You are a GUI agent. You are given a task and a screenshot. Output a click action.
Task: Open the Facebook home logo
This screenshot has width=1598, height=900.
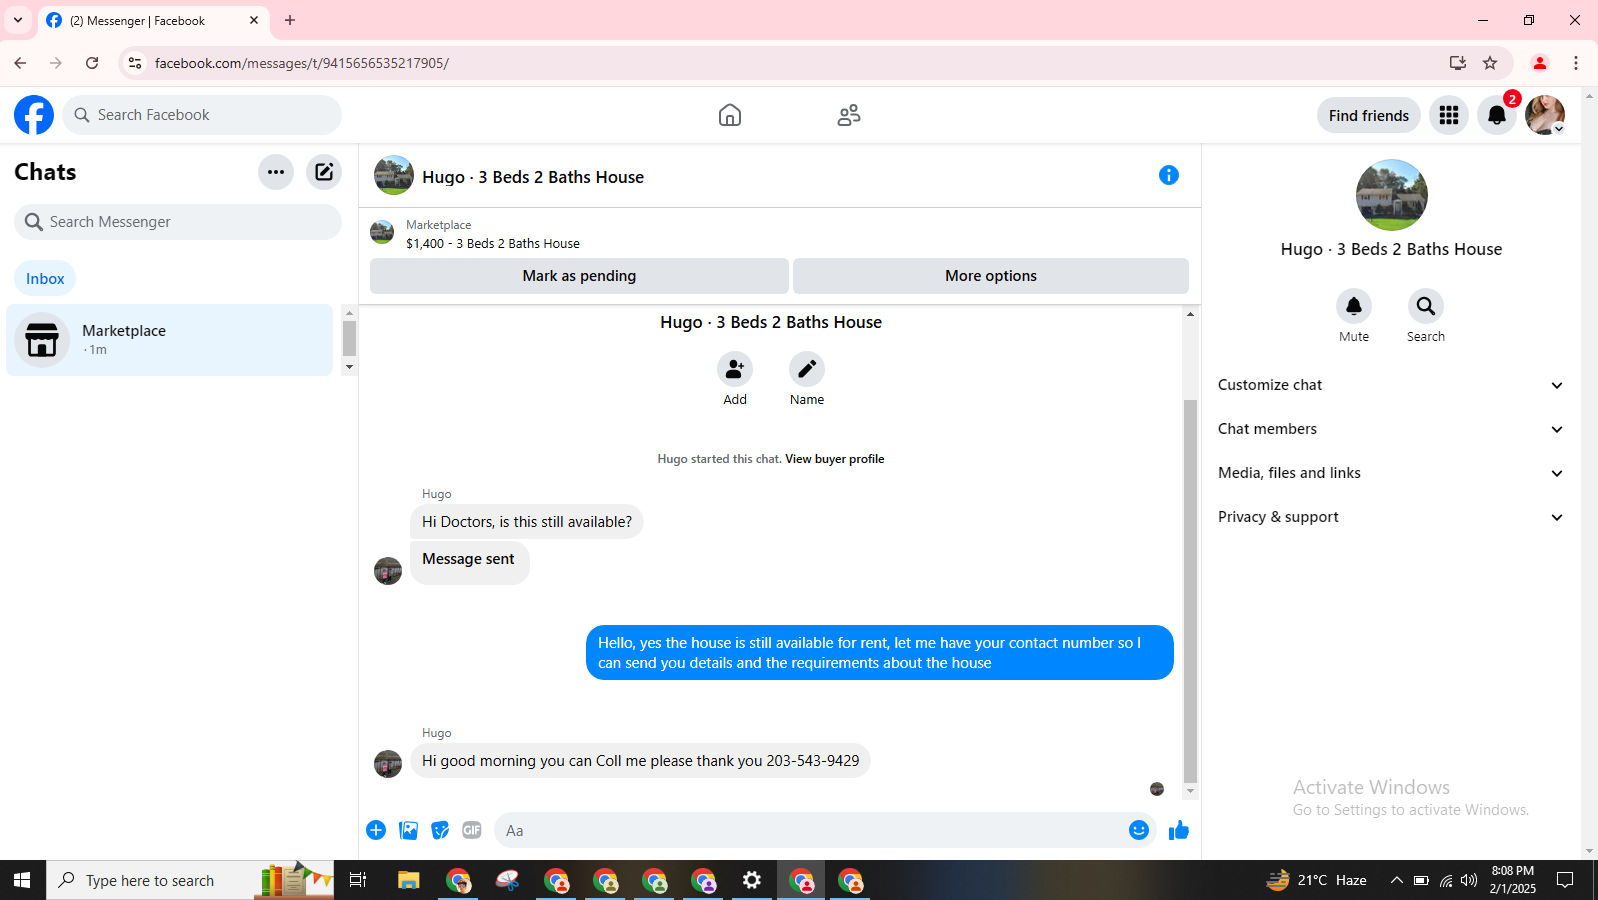[34, 115]
